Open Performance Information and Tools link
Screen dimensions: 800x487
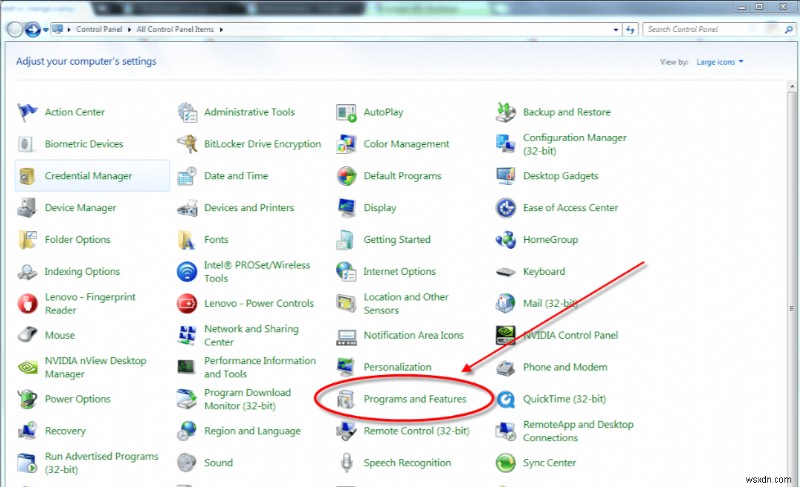260,367
